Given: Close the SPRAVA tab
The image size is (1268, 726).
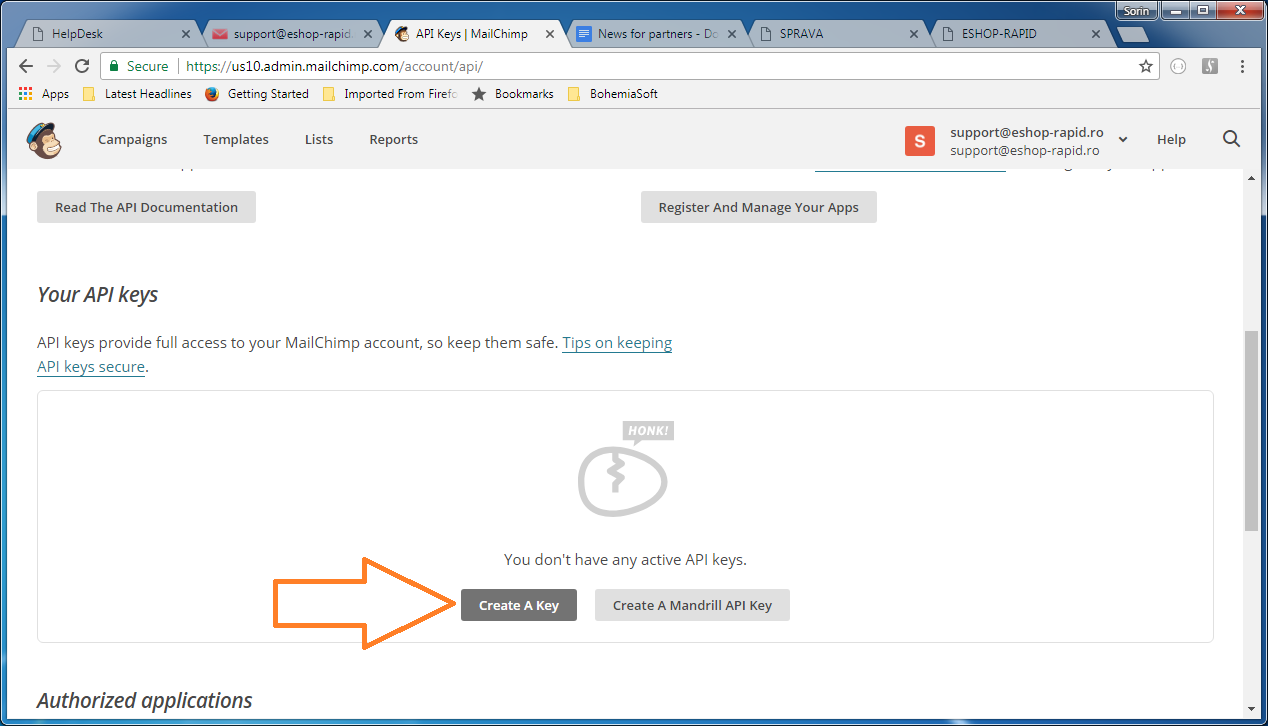Looking at the screenshot, I should point(912,34).
